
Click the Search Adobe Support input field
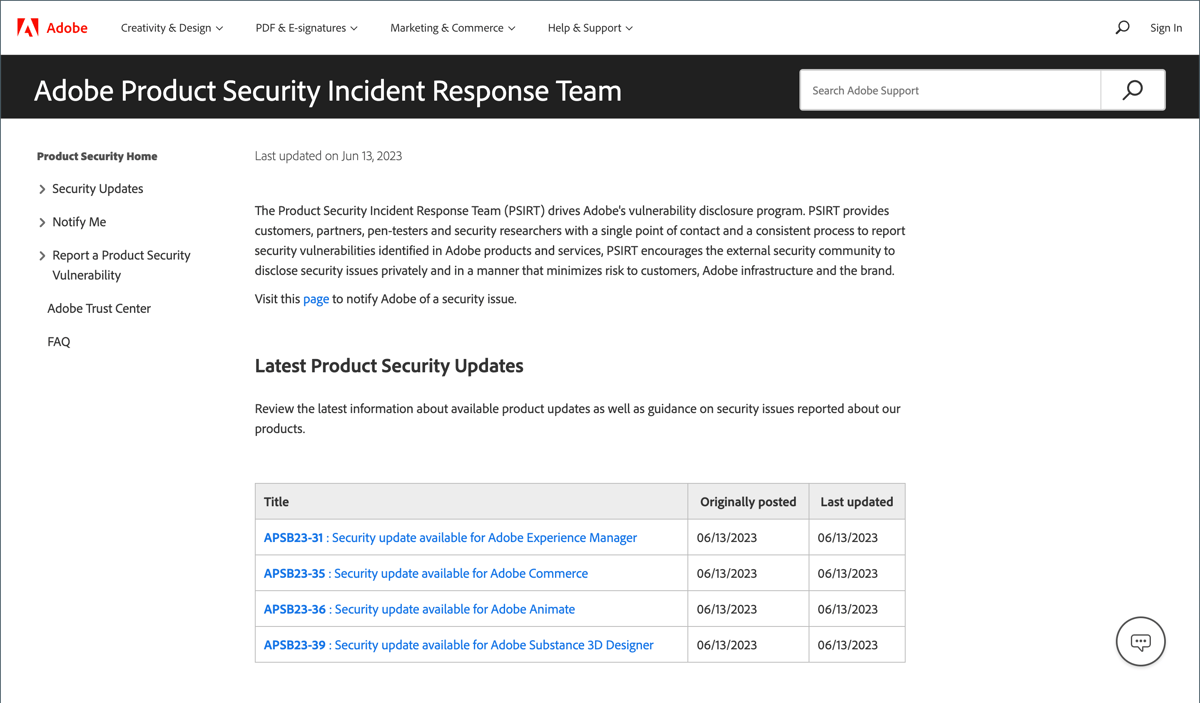pos(950,90)
